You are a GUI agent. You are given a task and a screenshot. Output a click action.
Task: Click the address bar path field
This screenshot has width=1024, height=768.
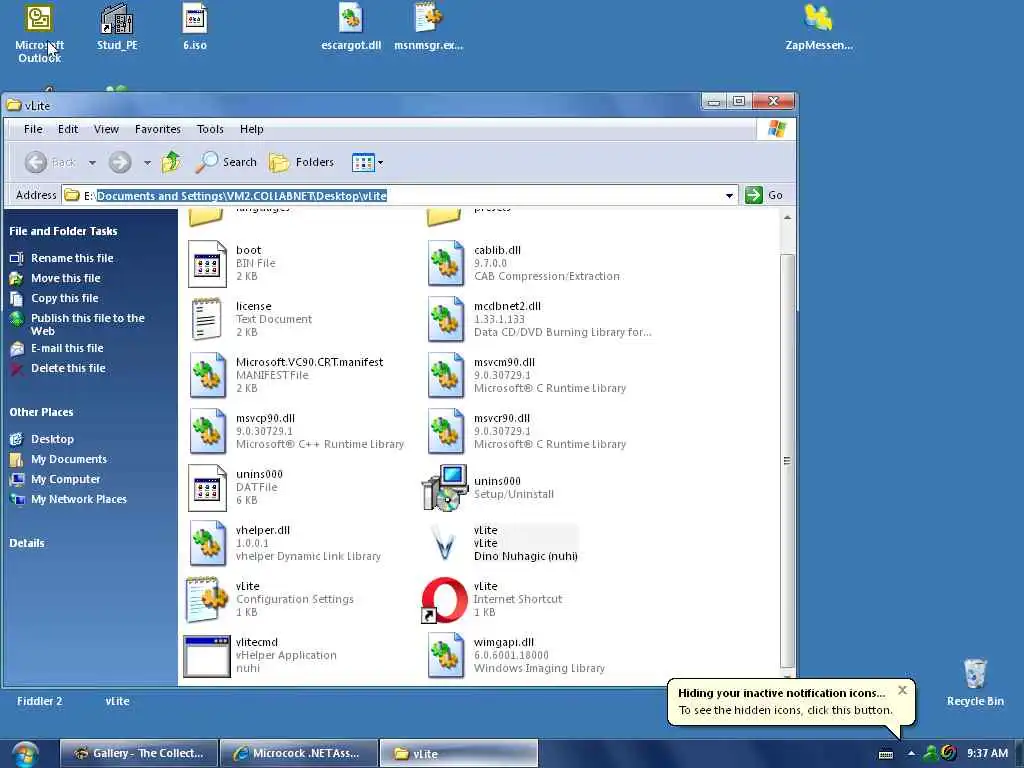click(400, 195)
